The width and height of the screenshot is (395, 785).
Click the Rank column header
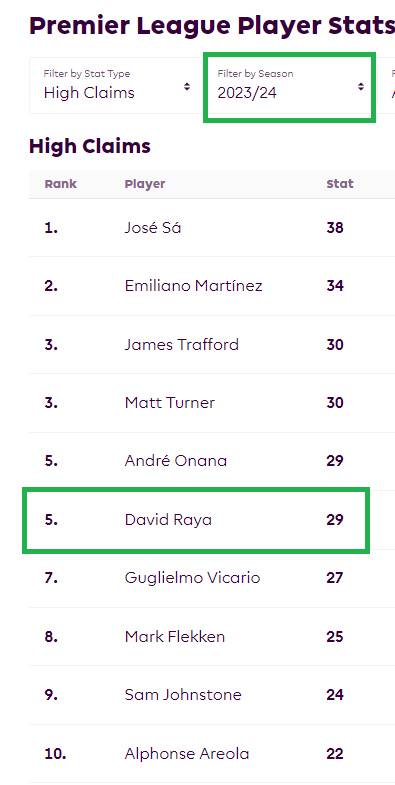(x=61, y=184)
